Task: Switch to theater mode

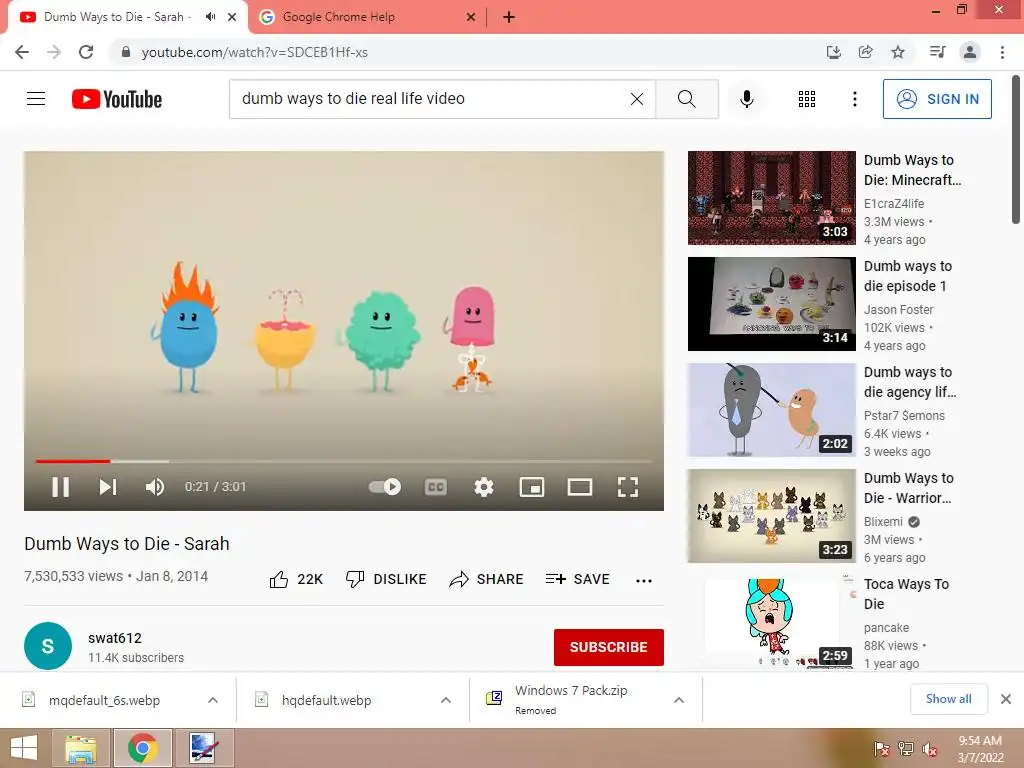Action: [x=579, y=487]
